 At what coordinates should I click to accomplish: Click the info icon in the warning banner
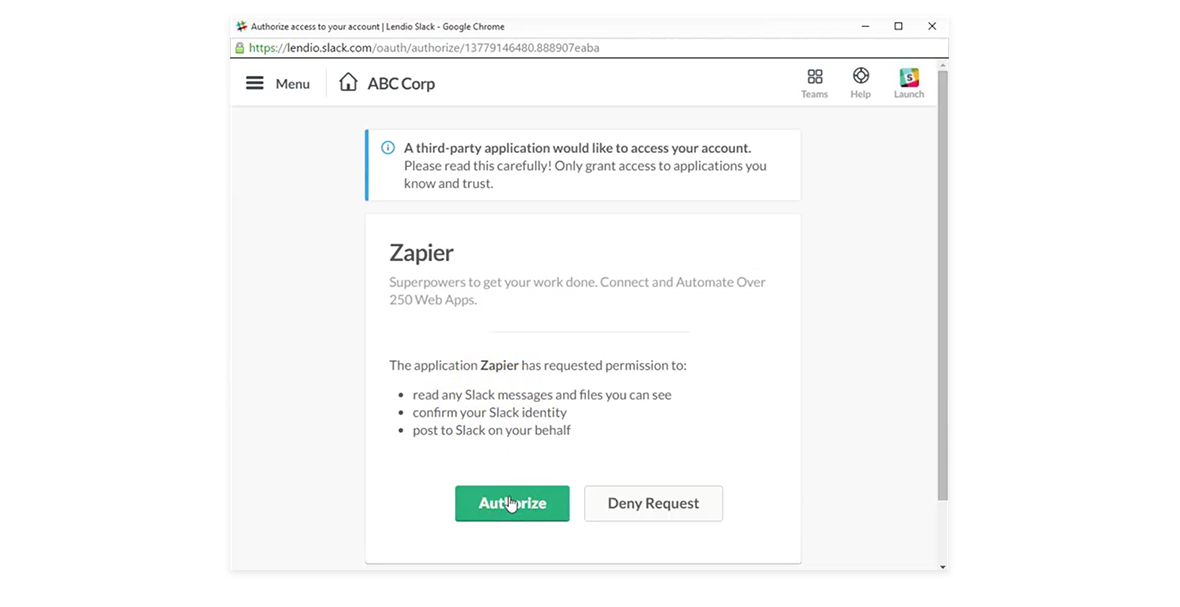(x=388, y=147)
